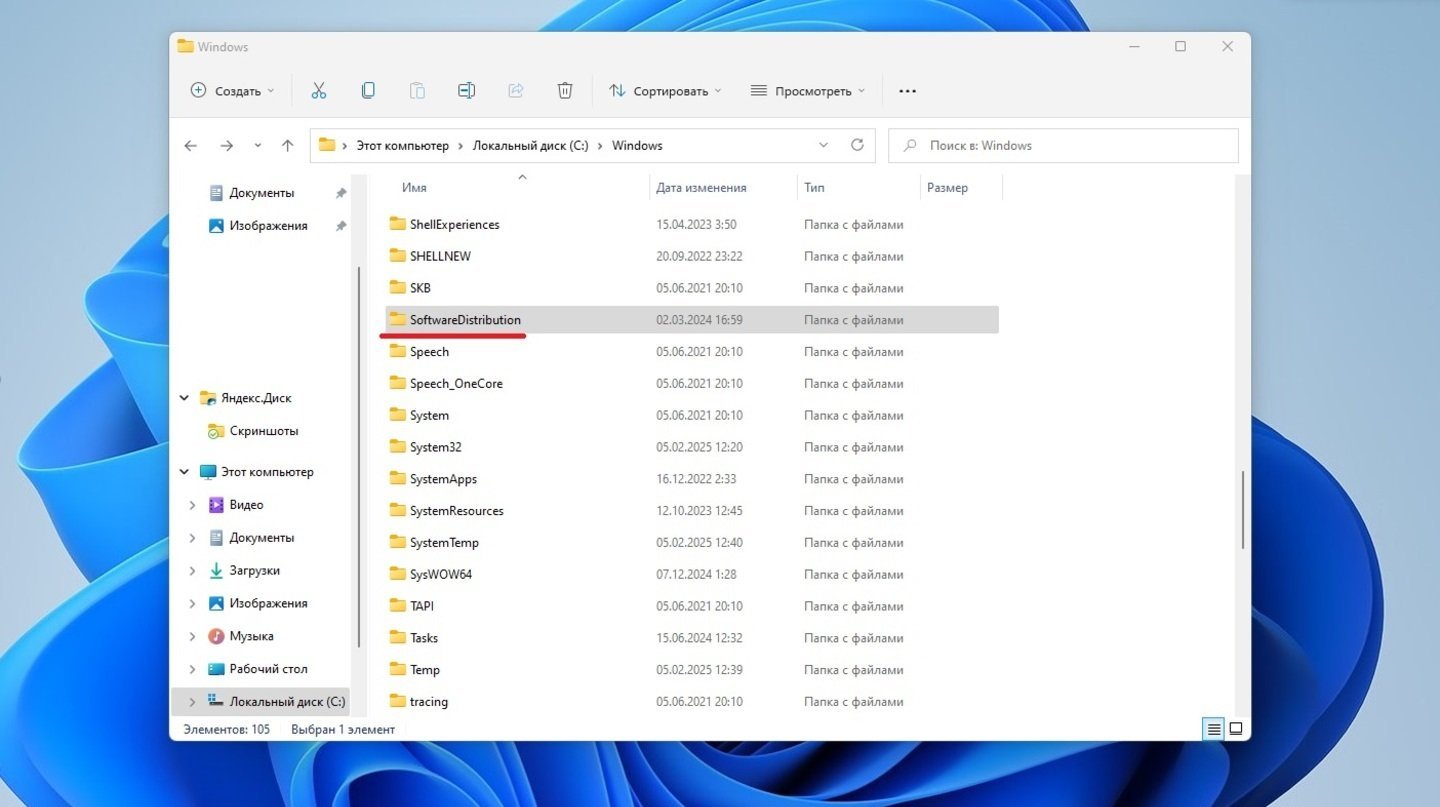Click the System32 folder icon
This screenshot has height=807, width=1440.
point(397,447)
